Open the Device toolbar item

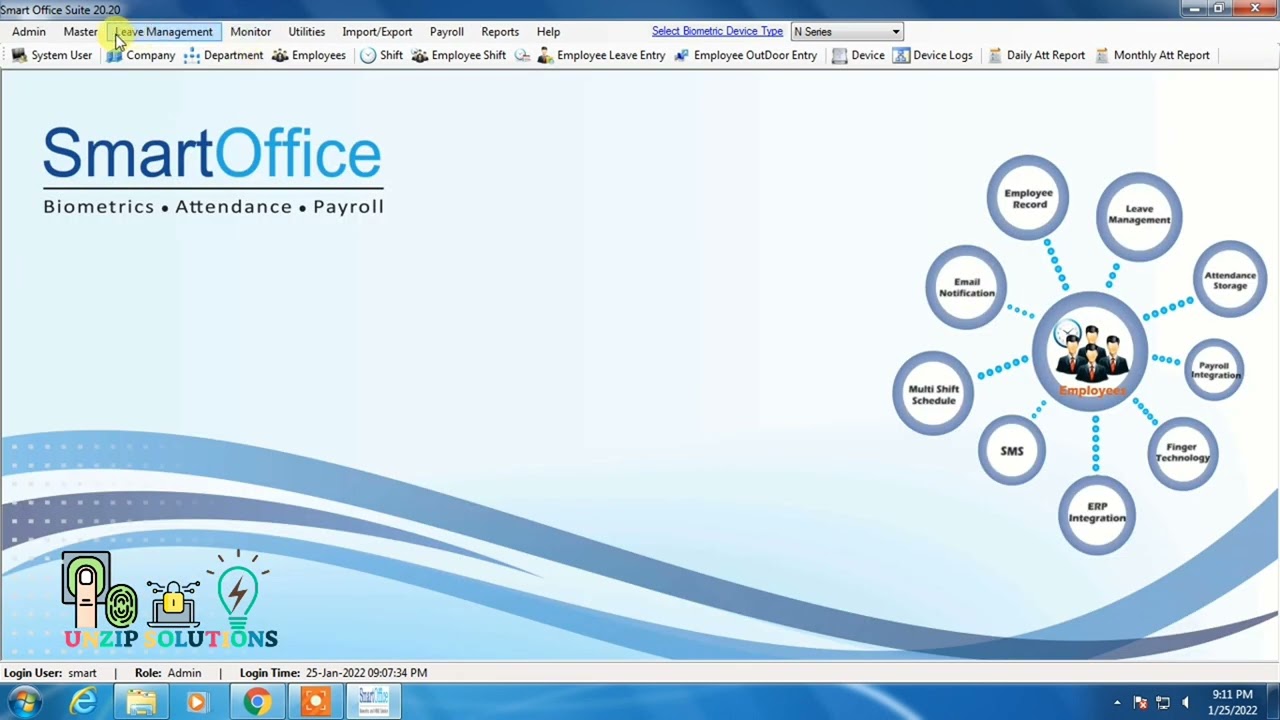858,55
